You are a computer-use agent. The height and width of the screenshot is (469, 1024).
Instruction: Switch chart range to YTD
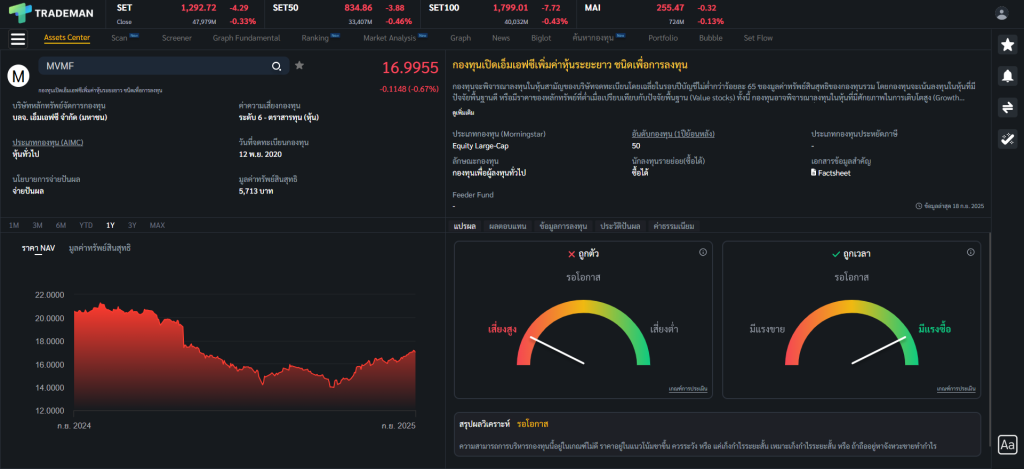tap(86, 225)
